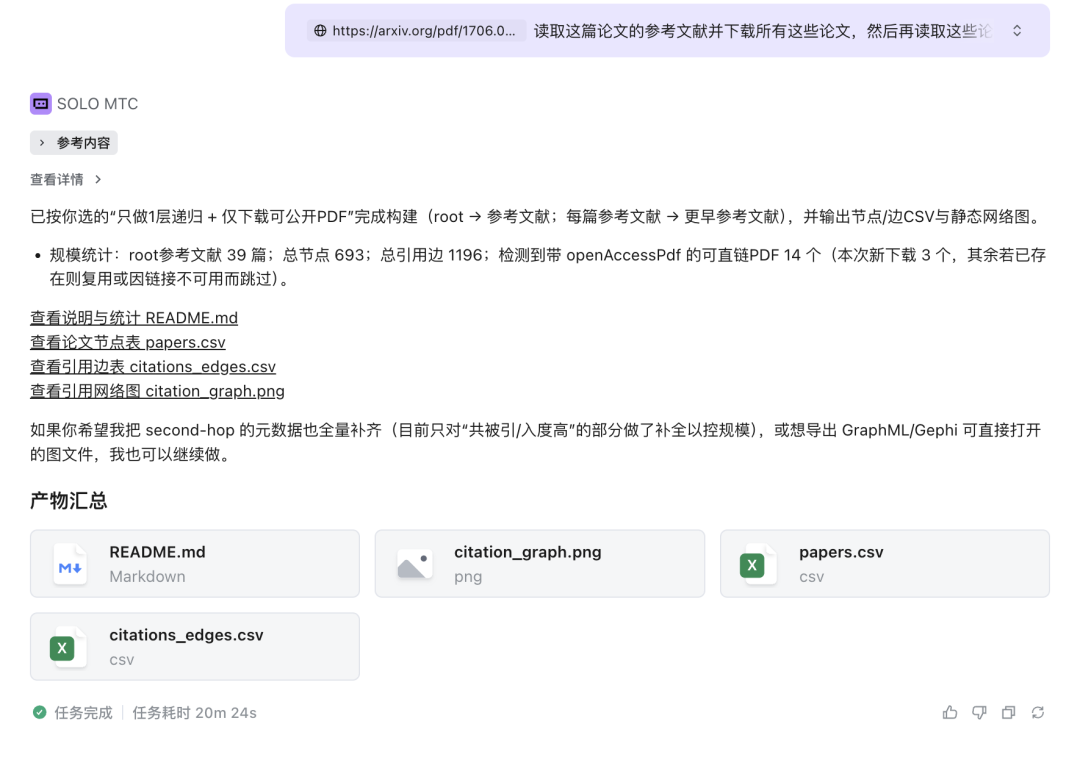The height and width of the screenshot is (760, 1080).
Task: Expand the 参考内容 section
Action: pos(74,143)
